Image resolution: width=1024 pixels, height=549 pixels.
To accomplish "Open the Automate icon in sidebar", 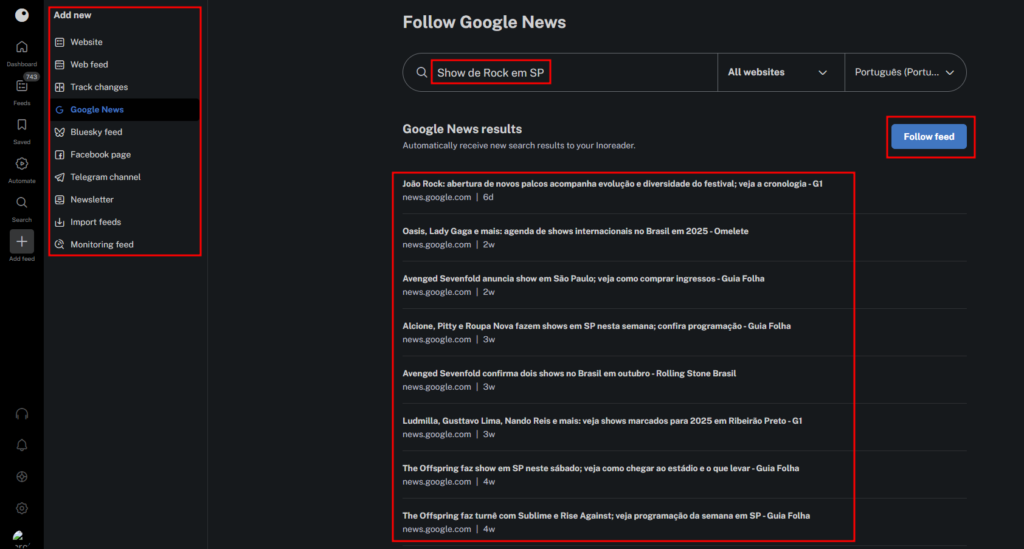I will [x=22, y=164].
